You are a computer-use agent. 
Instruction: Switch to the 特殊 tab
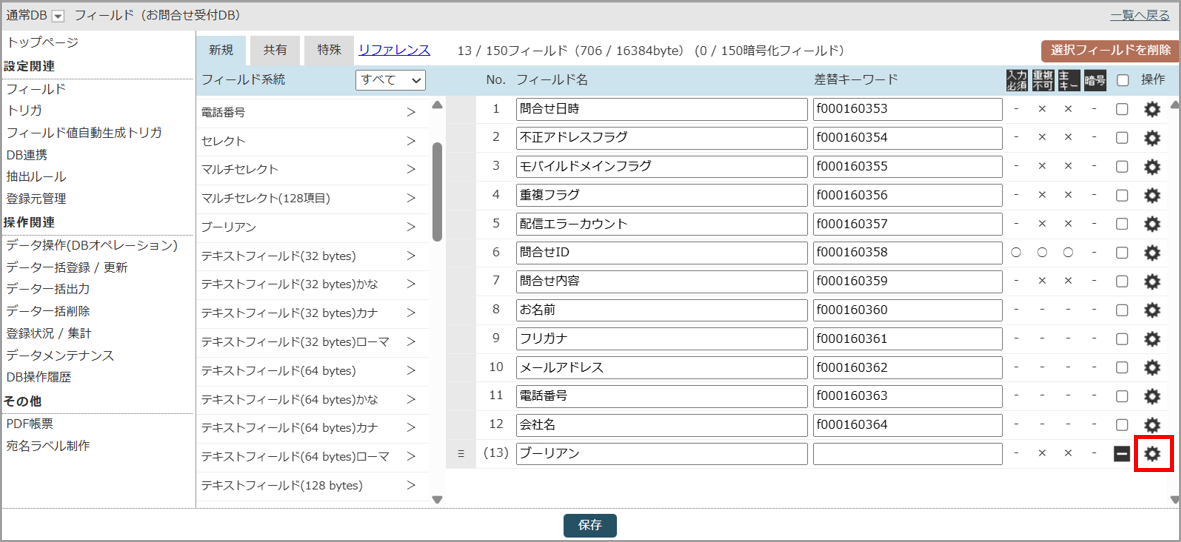(328, 50)
